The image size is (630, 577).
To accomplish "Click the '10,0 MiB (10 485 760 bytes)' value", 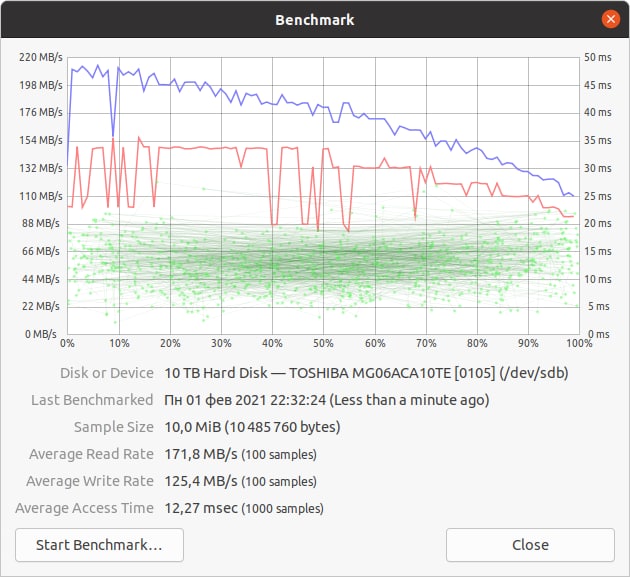I will tap(252, 427).
